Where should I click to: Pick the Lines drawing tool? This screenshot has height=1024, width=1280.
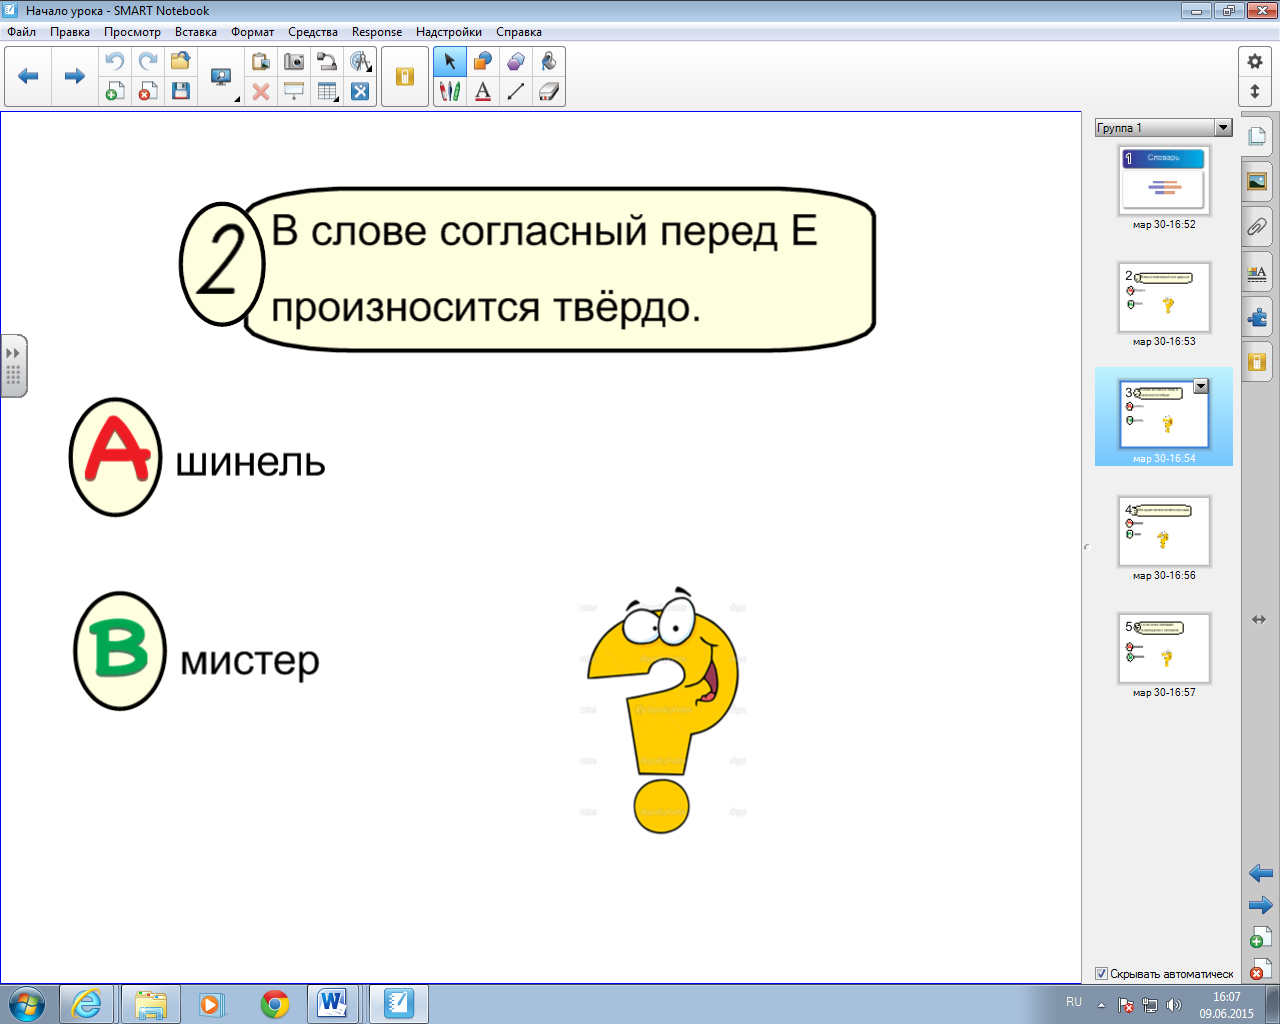tap(516, 92)
